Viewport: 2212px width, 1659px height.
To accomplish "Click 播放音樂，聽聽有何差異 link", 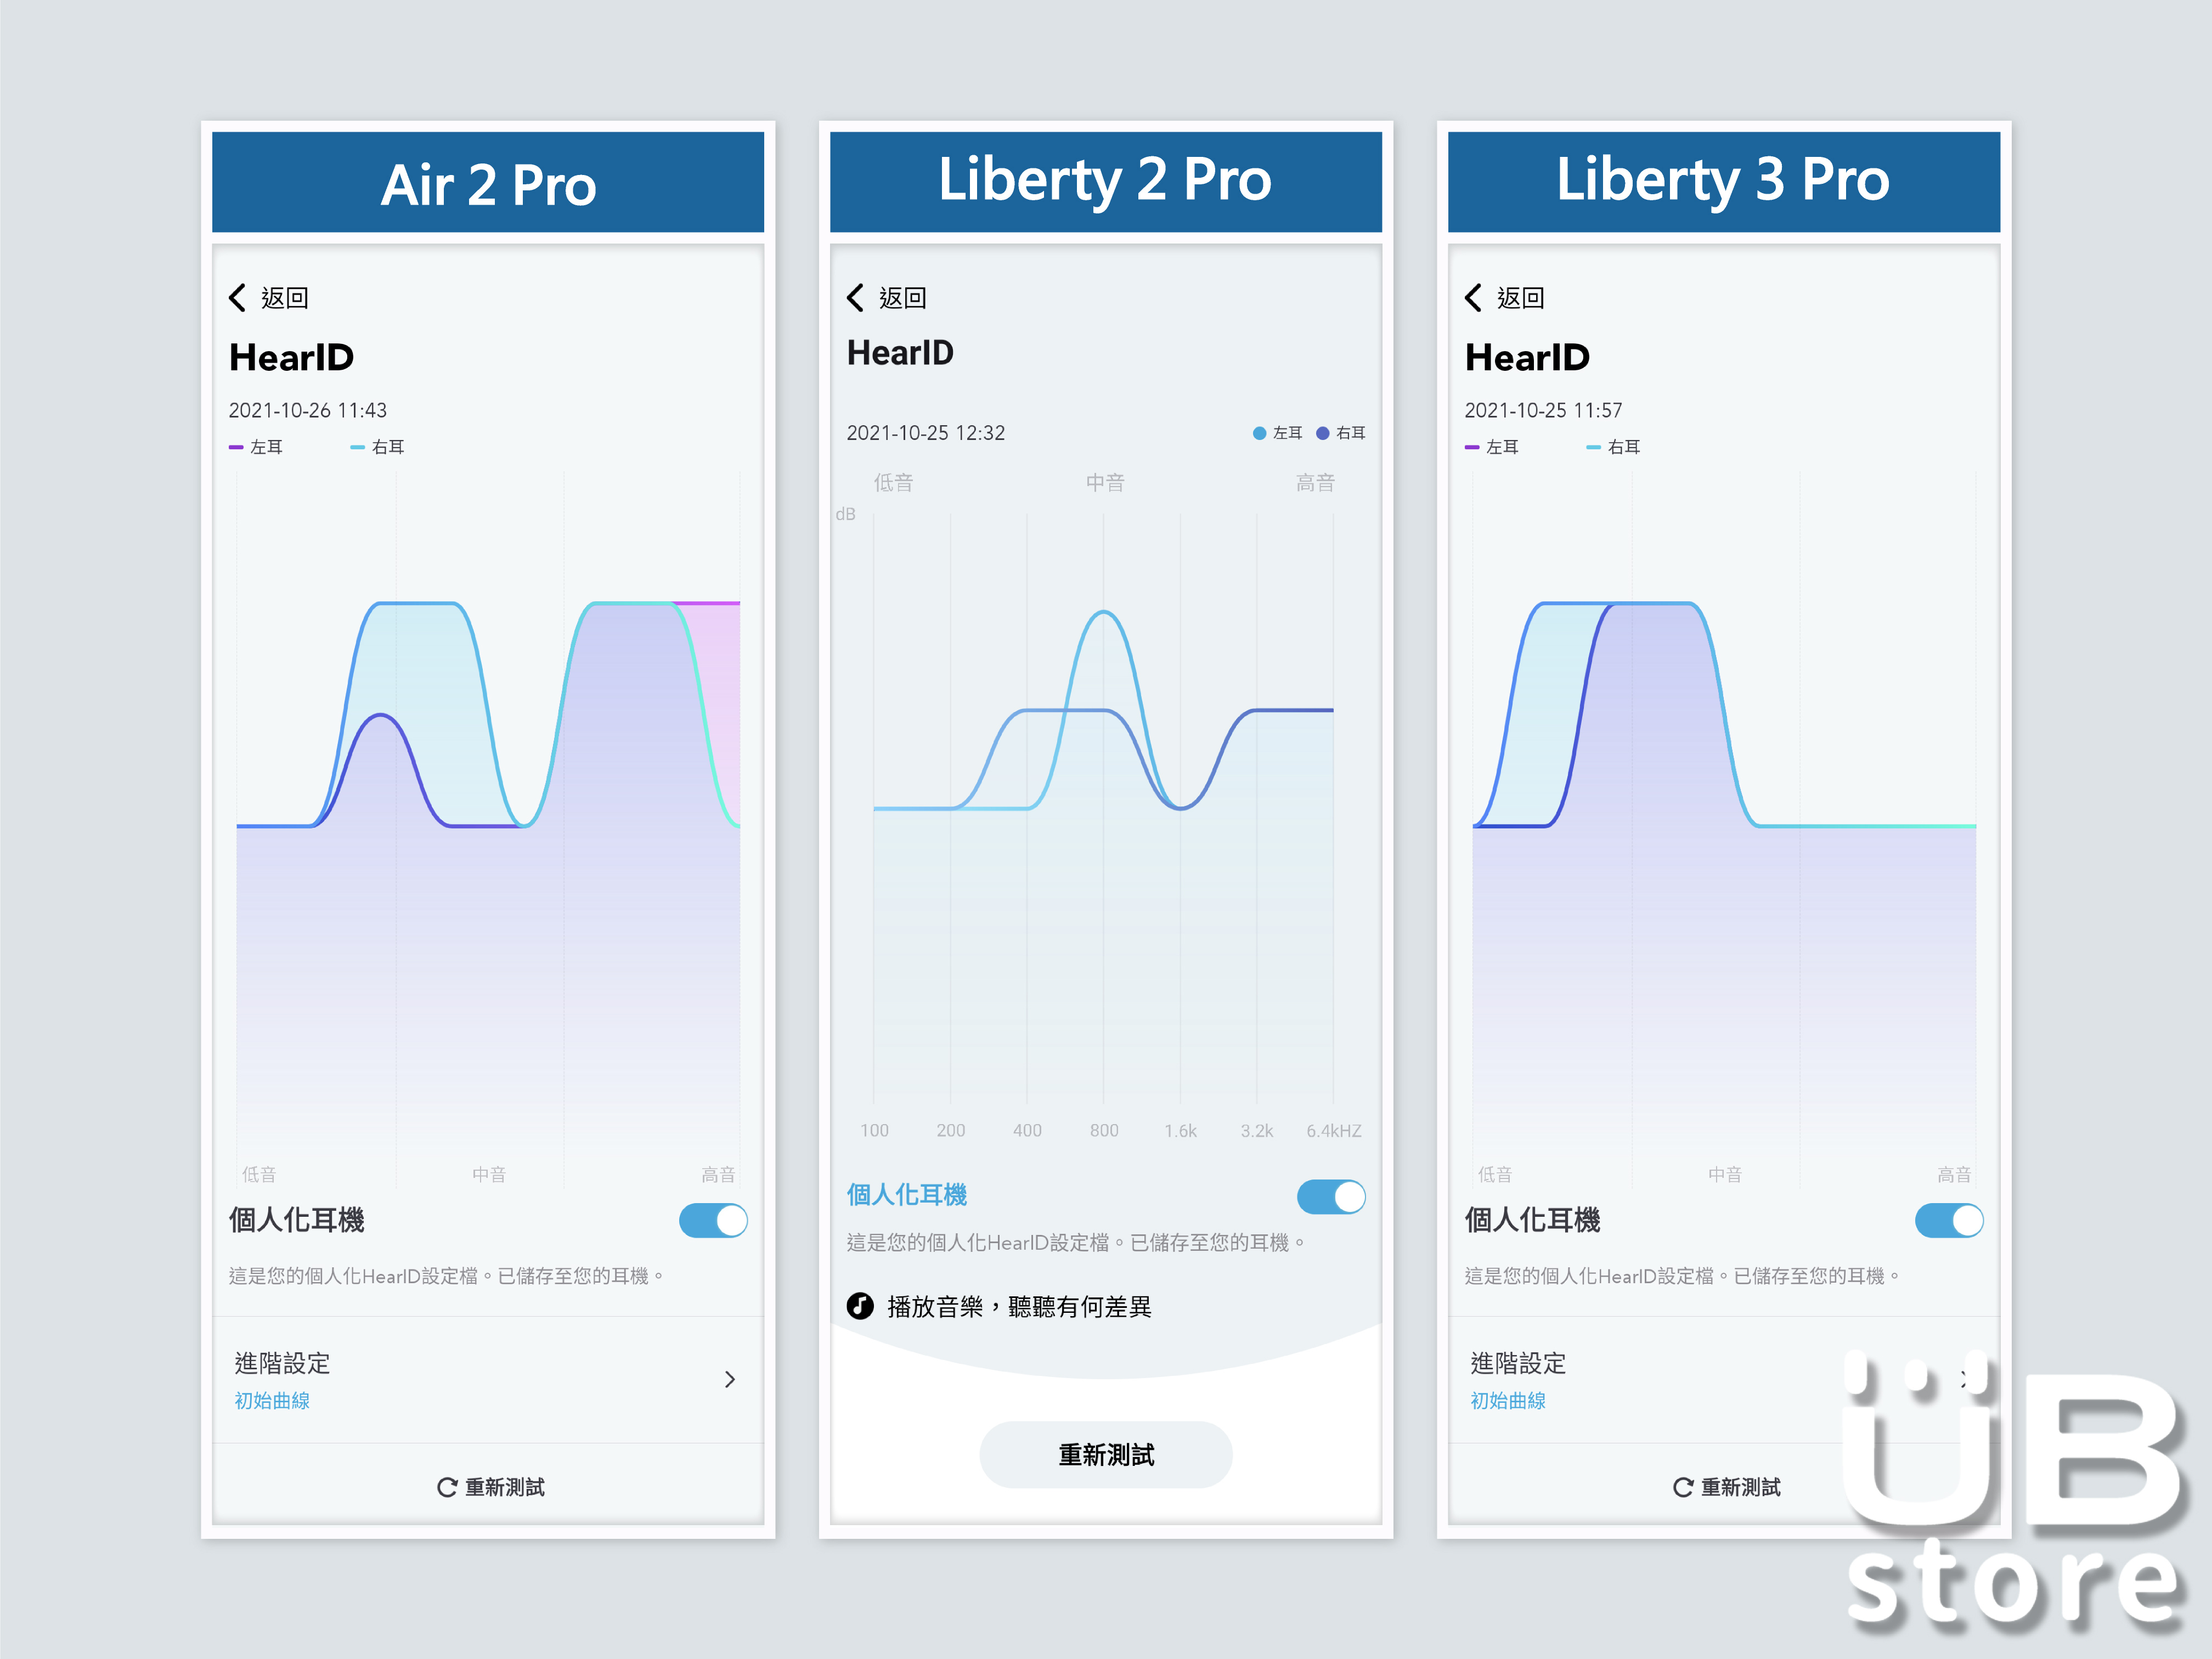I will (x=1019, y=1306).
